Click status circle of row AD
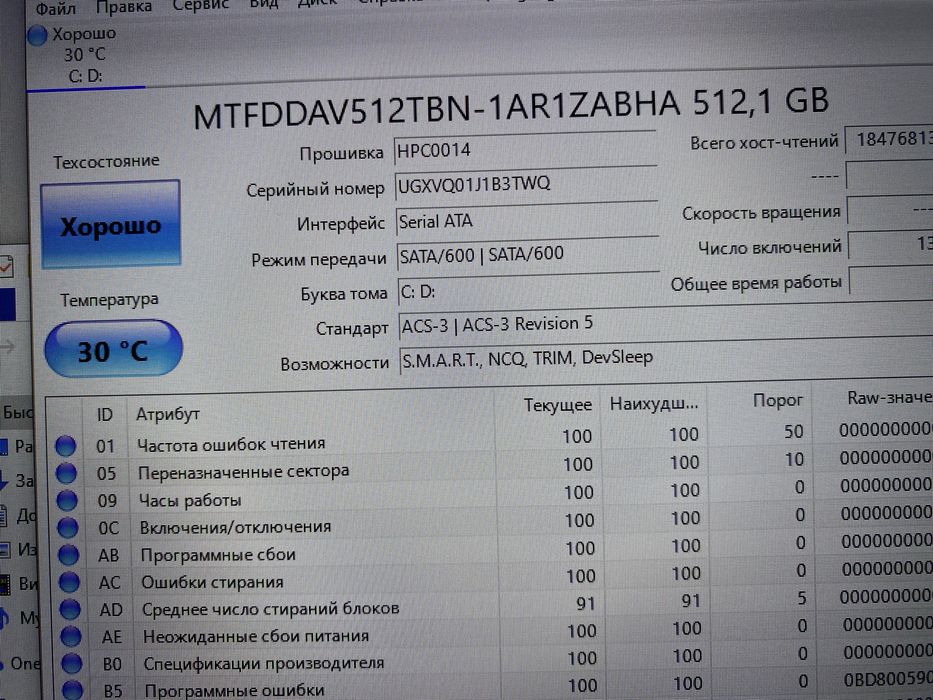 (x=70, y=610)
